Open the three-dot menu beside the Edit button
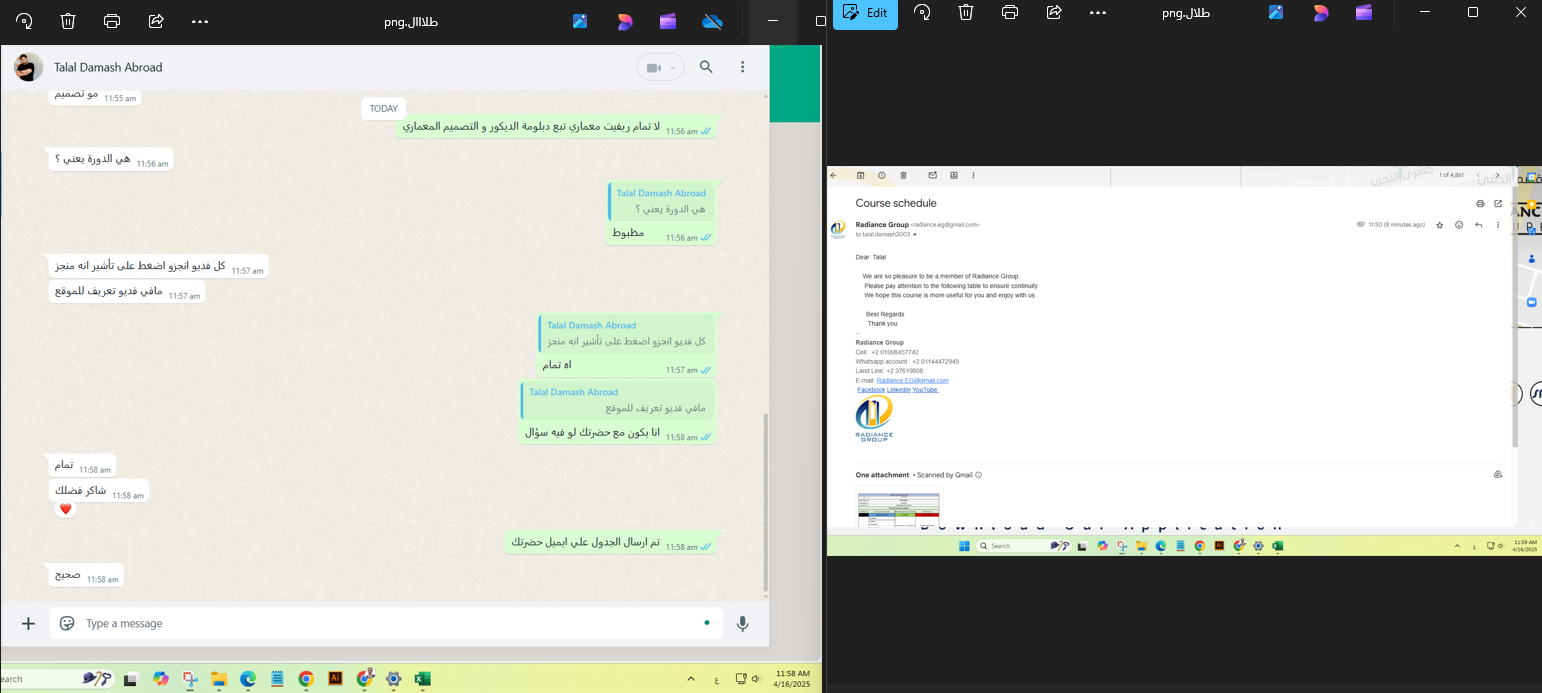 pos(1098,12)
